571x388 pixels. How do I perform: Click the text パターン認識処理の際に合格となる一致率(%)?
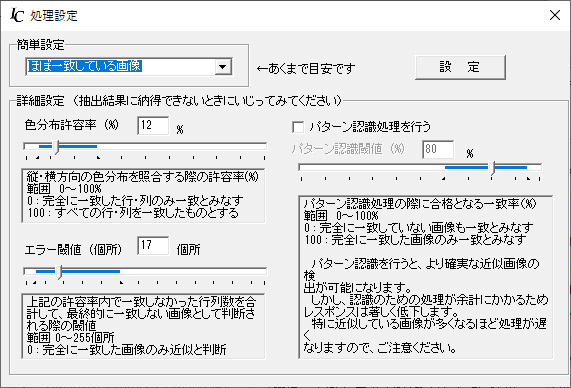(x=420, y=204)
